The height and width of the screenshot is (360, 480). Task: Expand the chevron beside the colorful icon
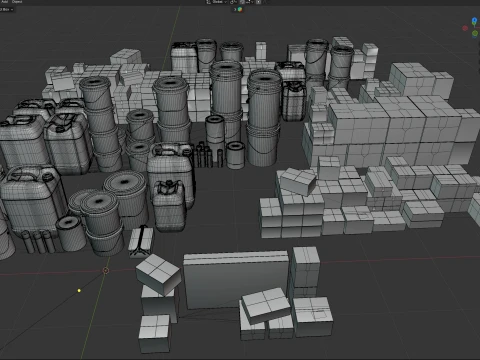(x=235, y=9)
